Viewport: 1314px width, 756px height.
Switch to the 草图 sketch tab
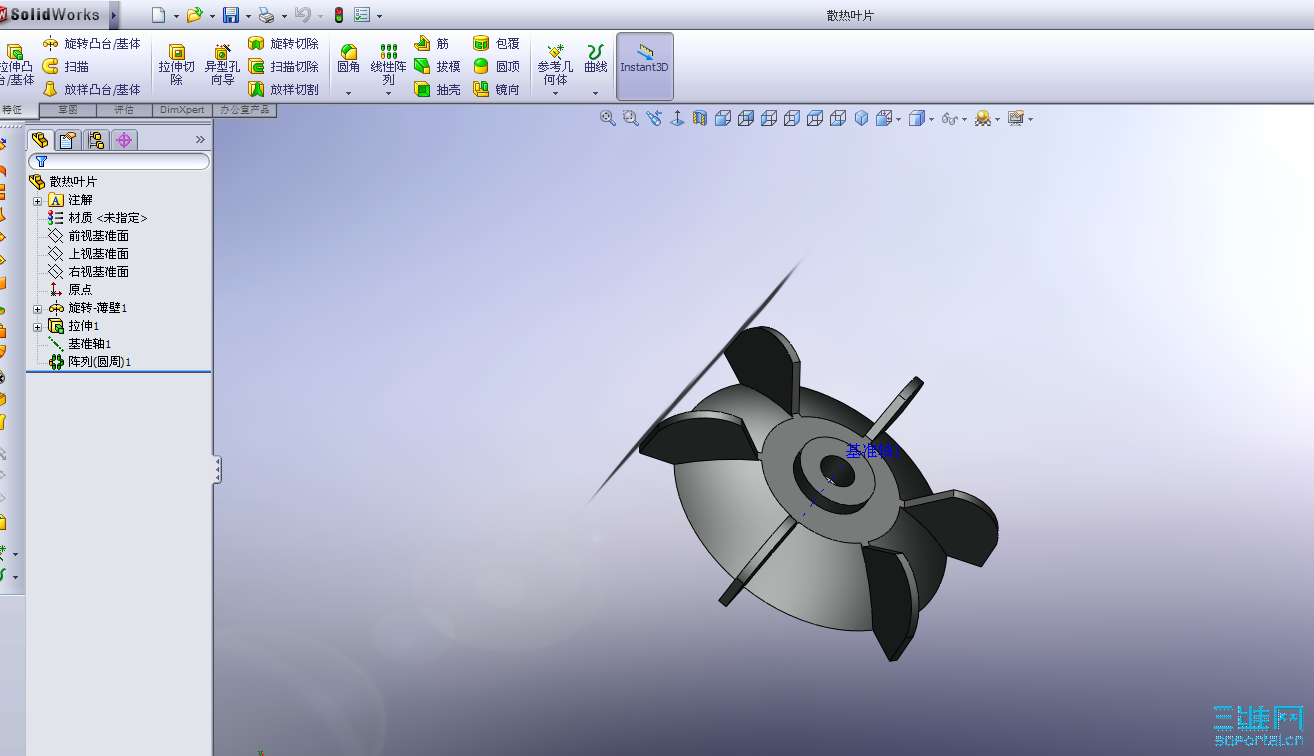point(68,110)
